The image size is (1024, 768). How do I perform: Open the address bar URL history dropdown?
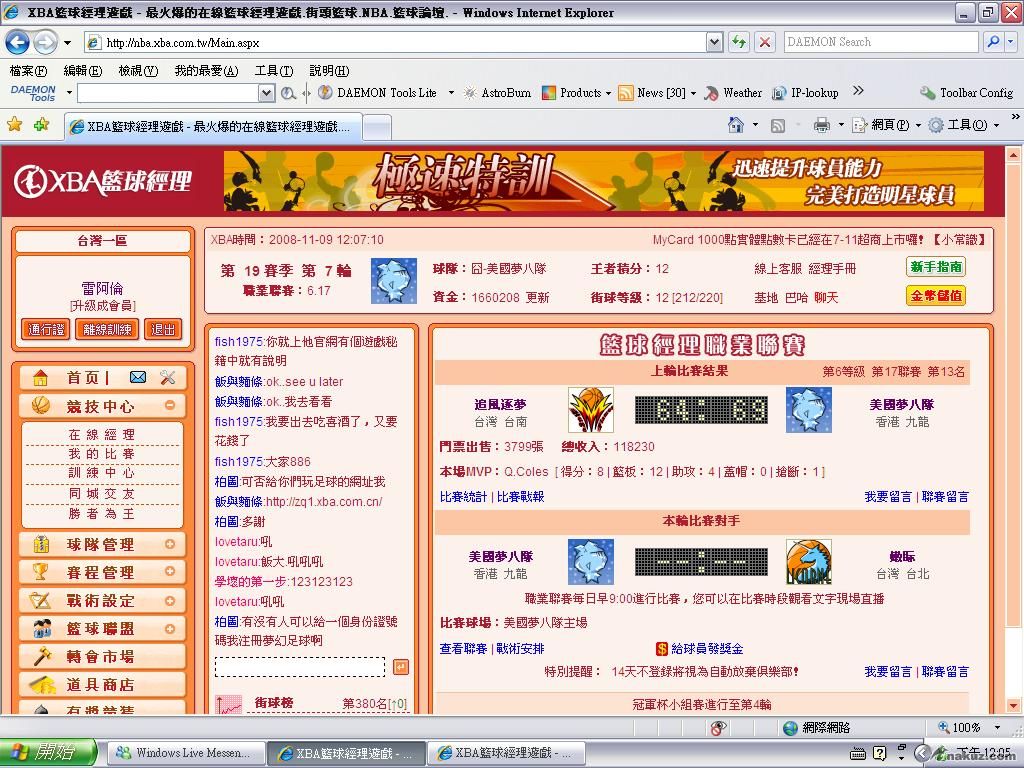[714, 42]
